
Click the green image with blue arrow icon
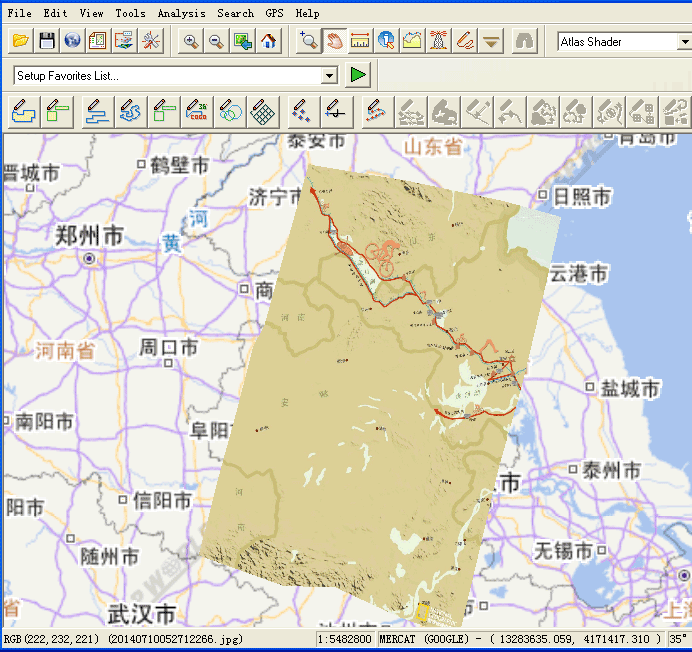[x=243, y=41]
